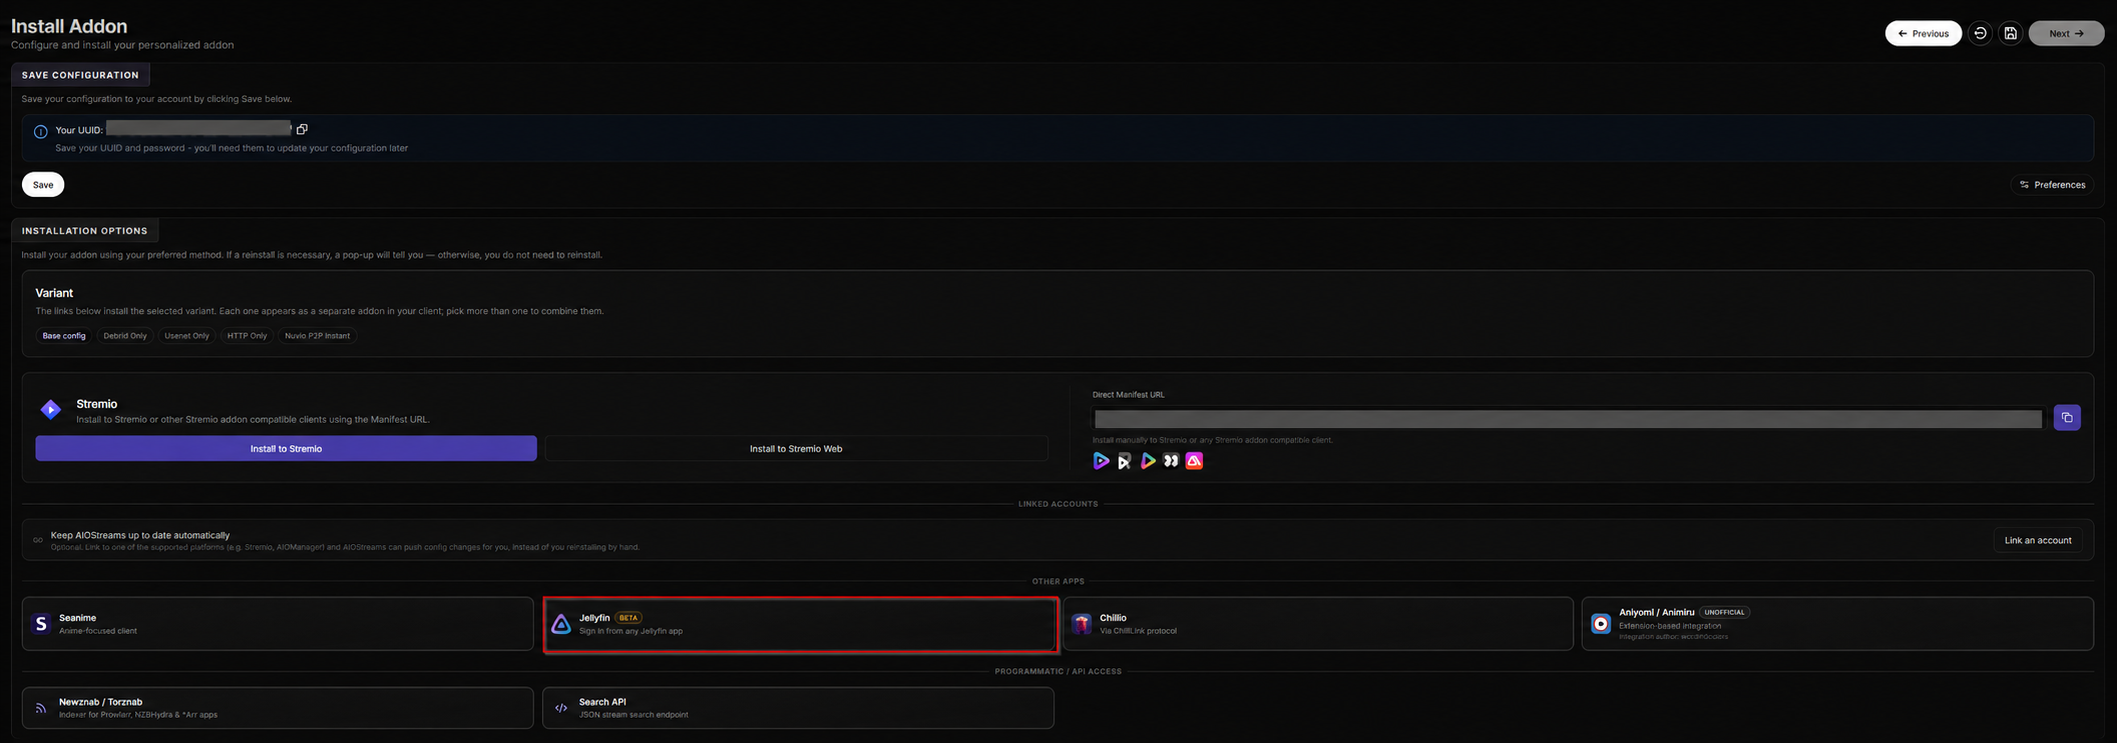Viewport: 2117px width, 743px height.
Task: Click the Direct Manifest URL label
Action: click(1128, 395)
